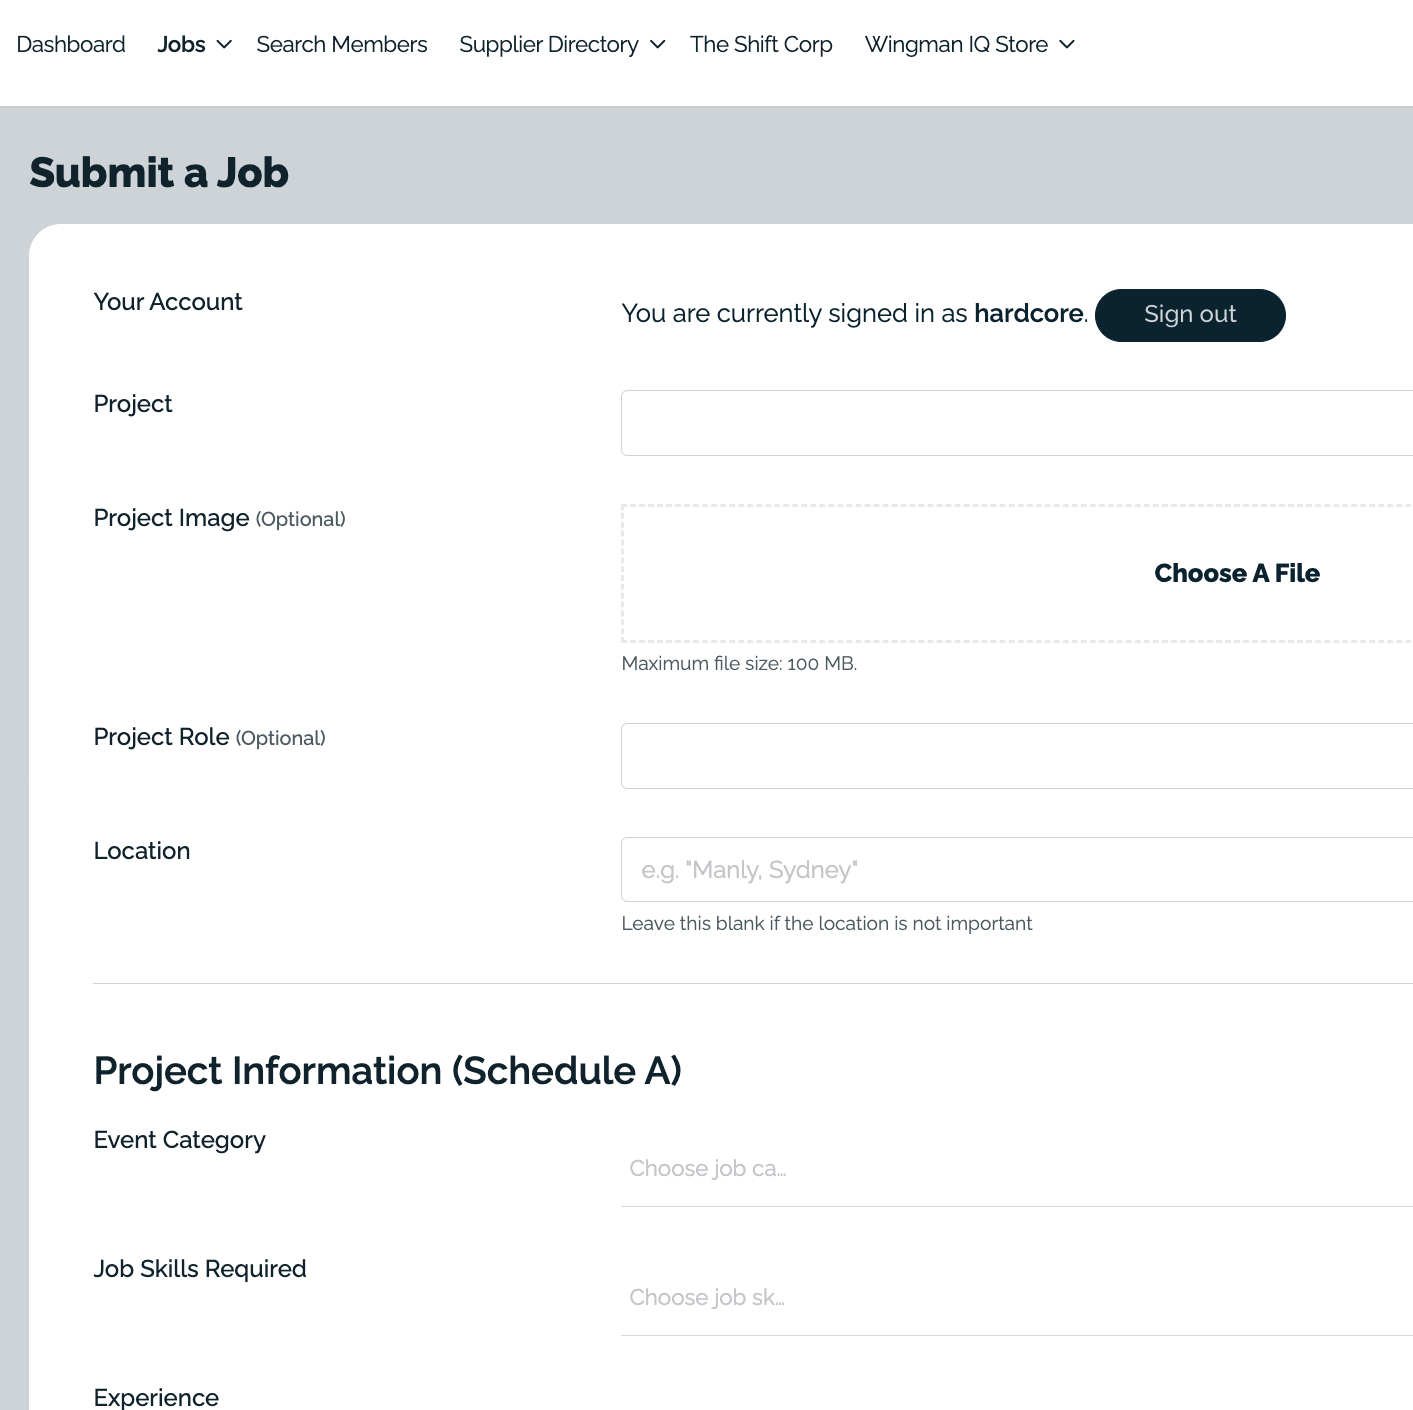The height and width of the screenshot is (1410, 1413).
Task: Click Choose A File upload area
Action: (x=1236, y=573)
